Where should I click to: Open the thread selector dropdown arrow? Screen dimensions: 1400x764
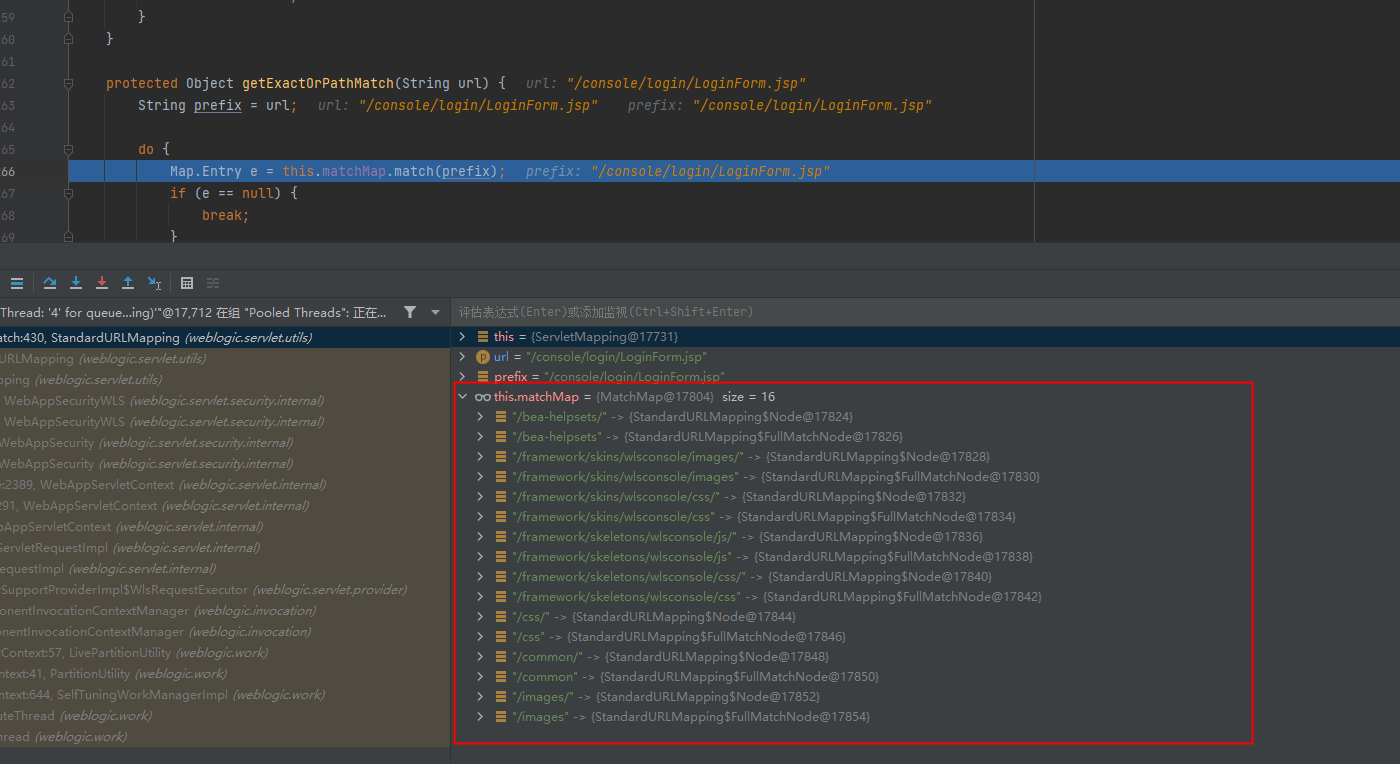click(435, 312)
